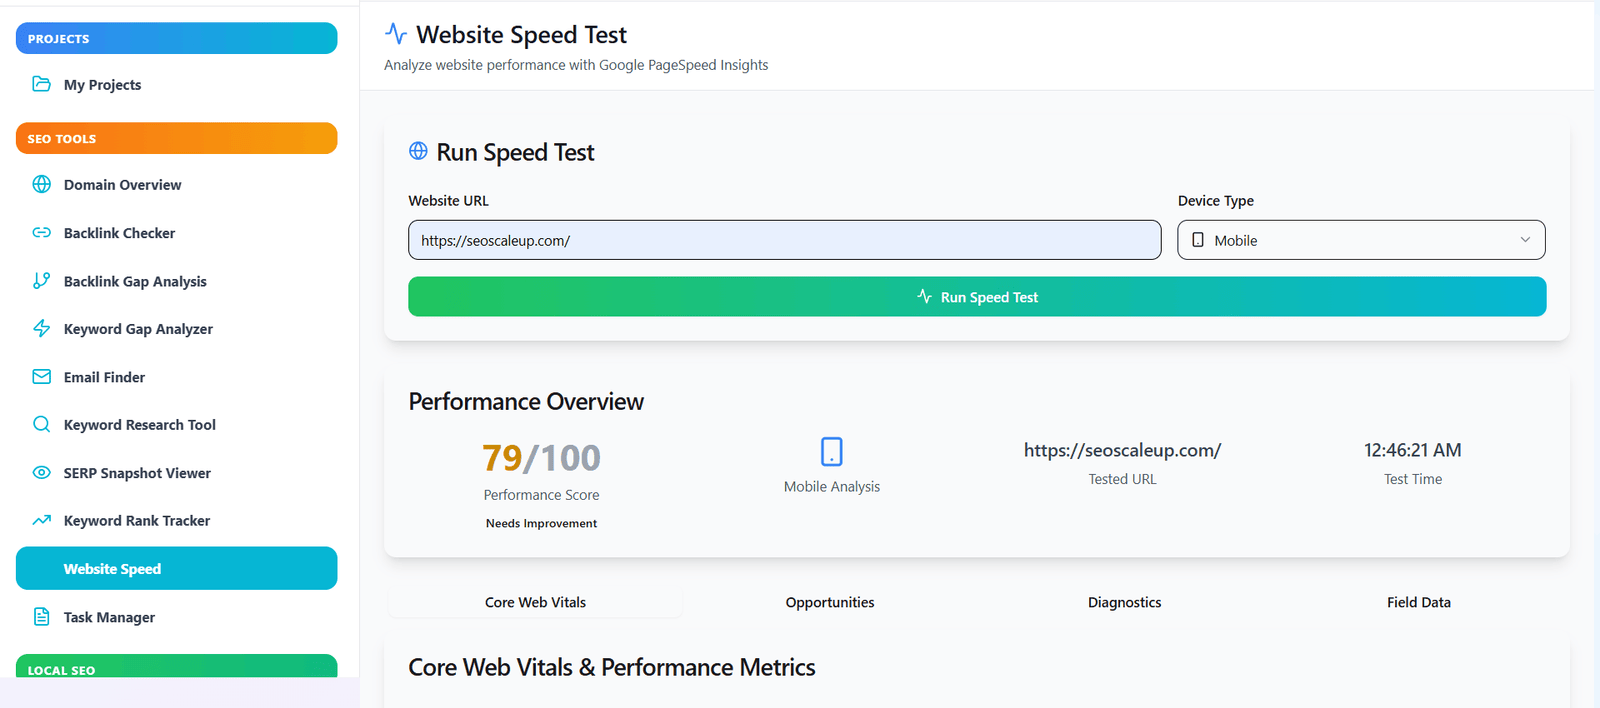
Task: Click the chevron arrow in Device Type selector
Action: pos(1525,240)
